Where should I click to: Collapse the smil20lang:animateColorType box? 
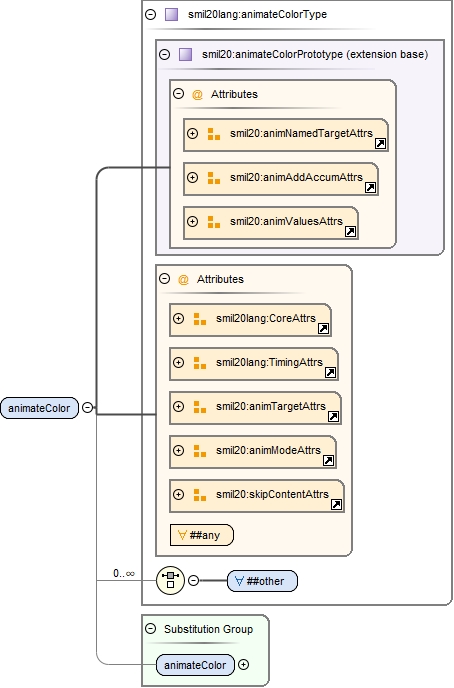(x=150, y=14)
